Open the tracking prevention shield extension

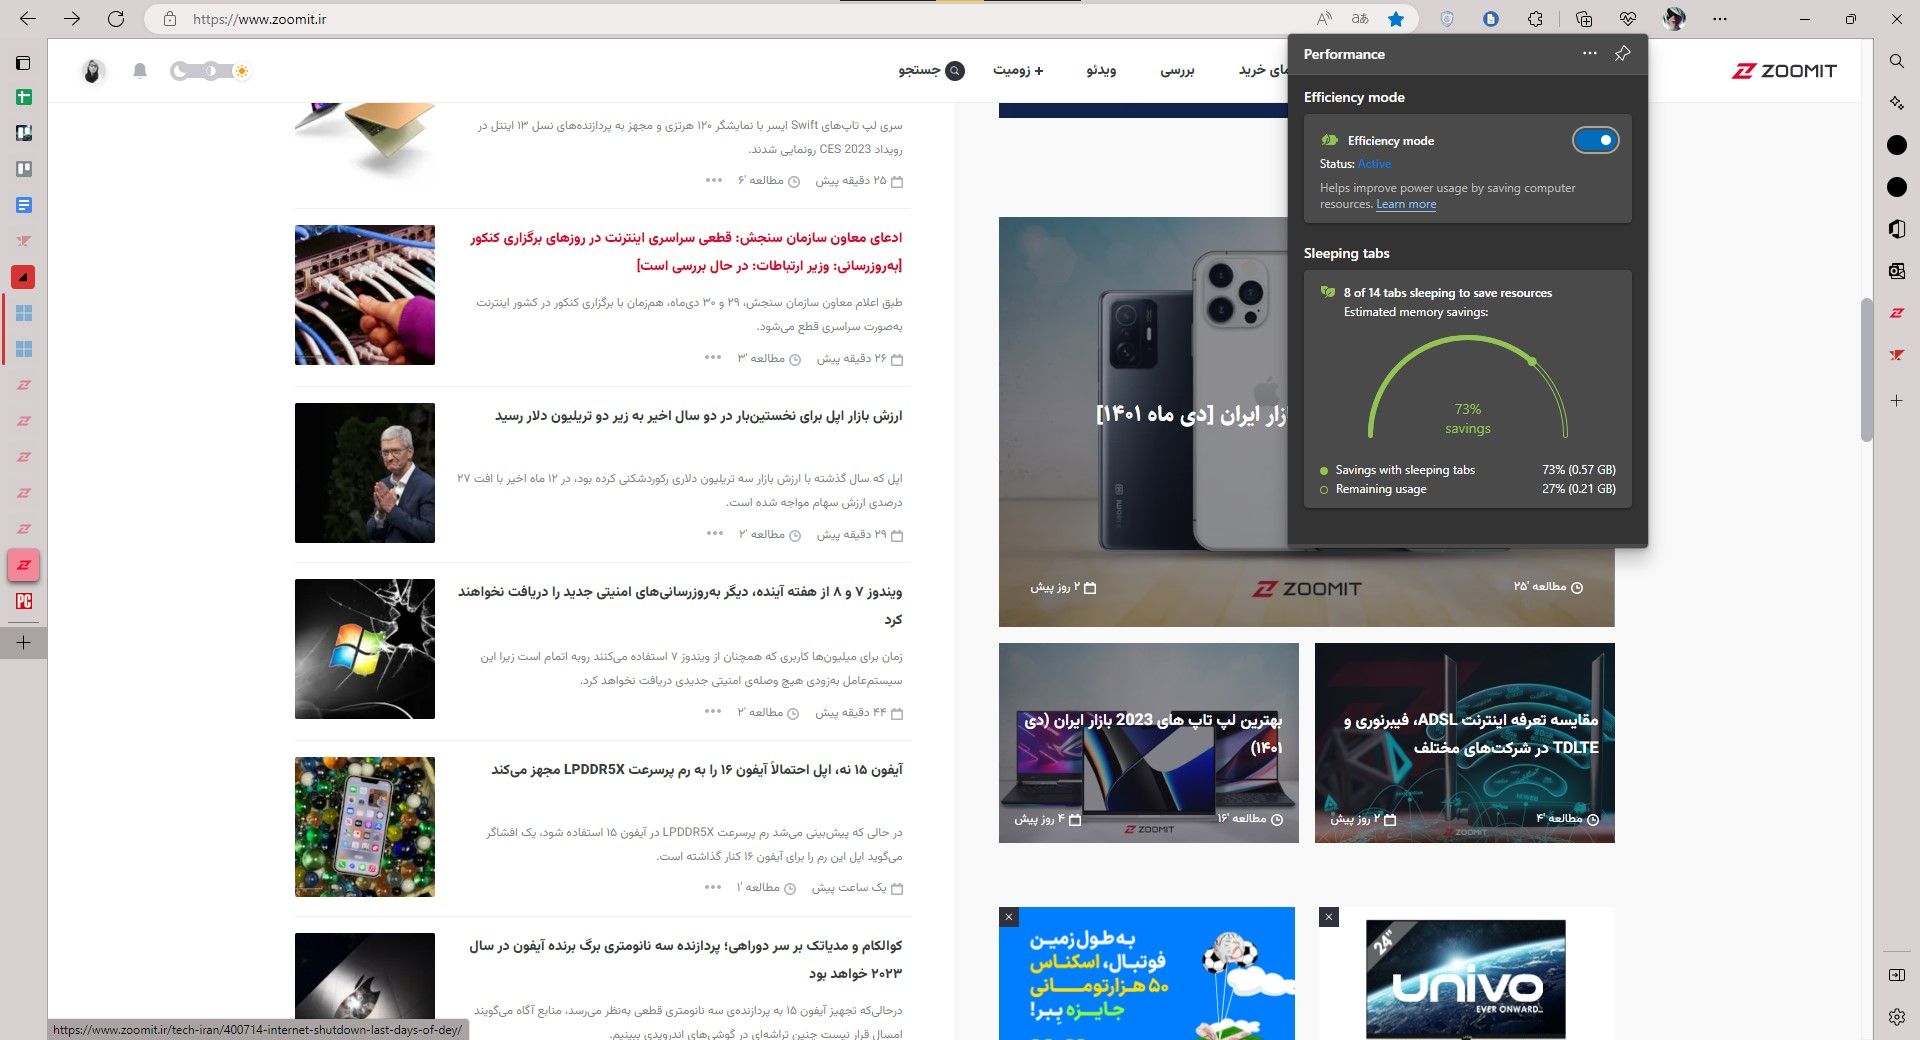pos(1447,19)
